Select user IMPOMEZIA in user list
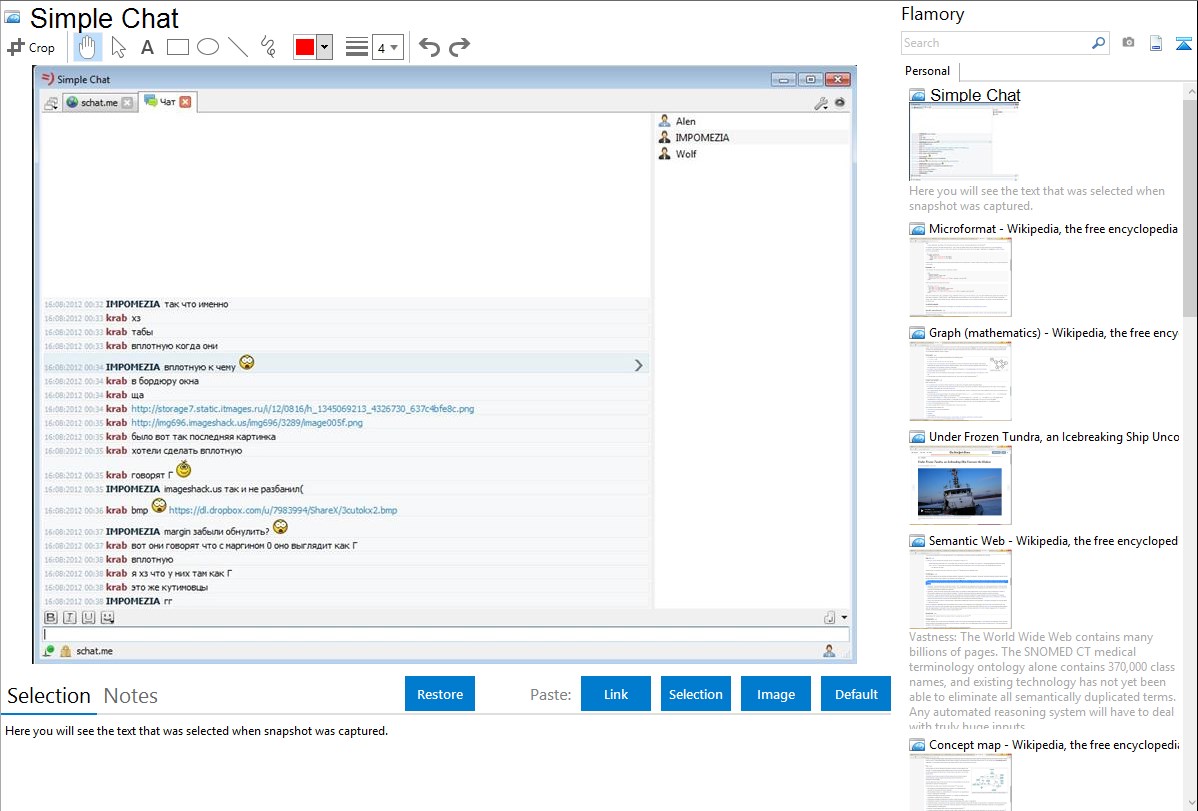The width and height of the screenshot is (1198, 811). click(x=753, y=138)
